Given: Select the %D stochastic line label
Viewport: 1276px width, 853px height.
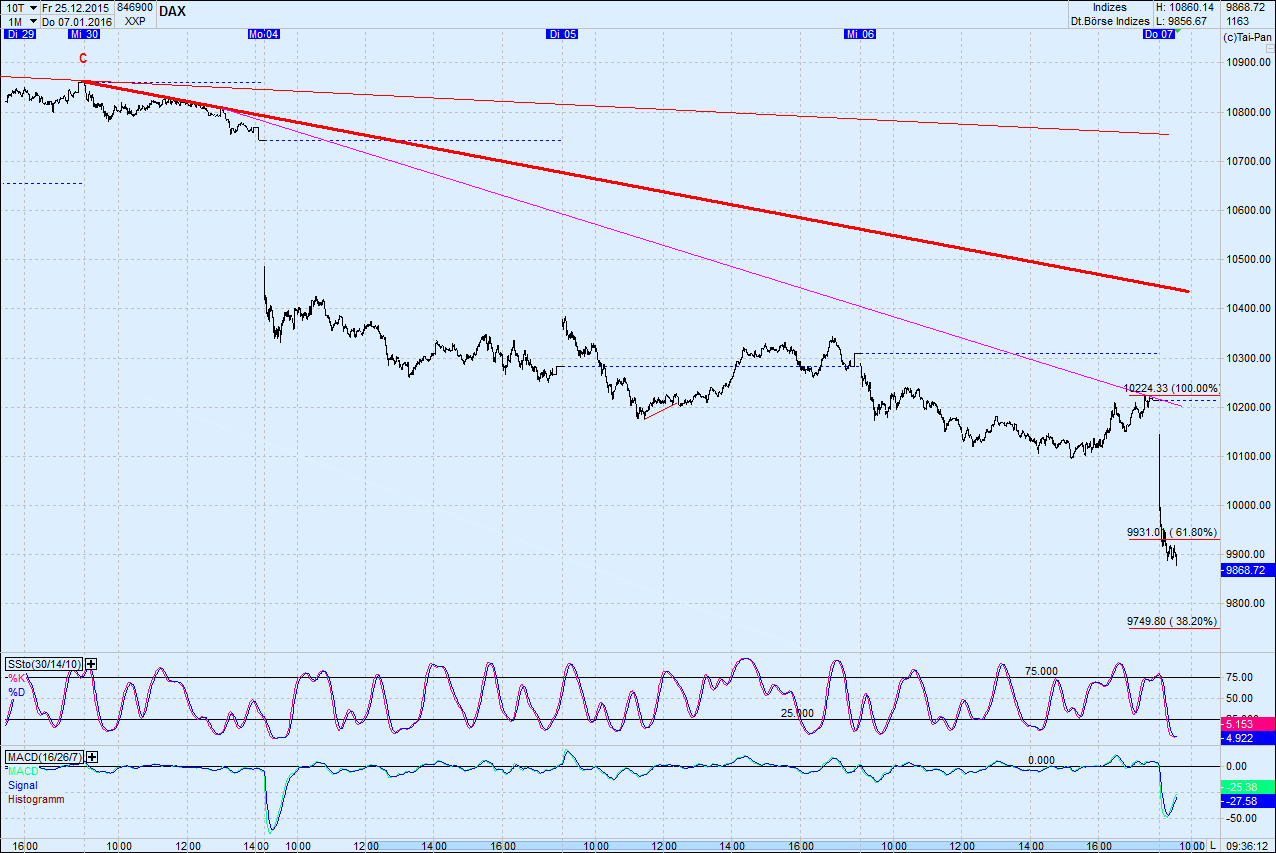Looking at the screenshot, I should pos(16,690).
